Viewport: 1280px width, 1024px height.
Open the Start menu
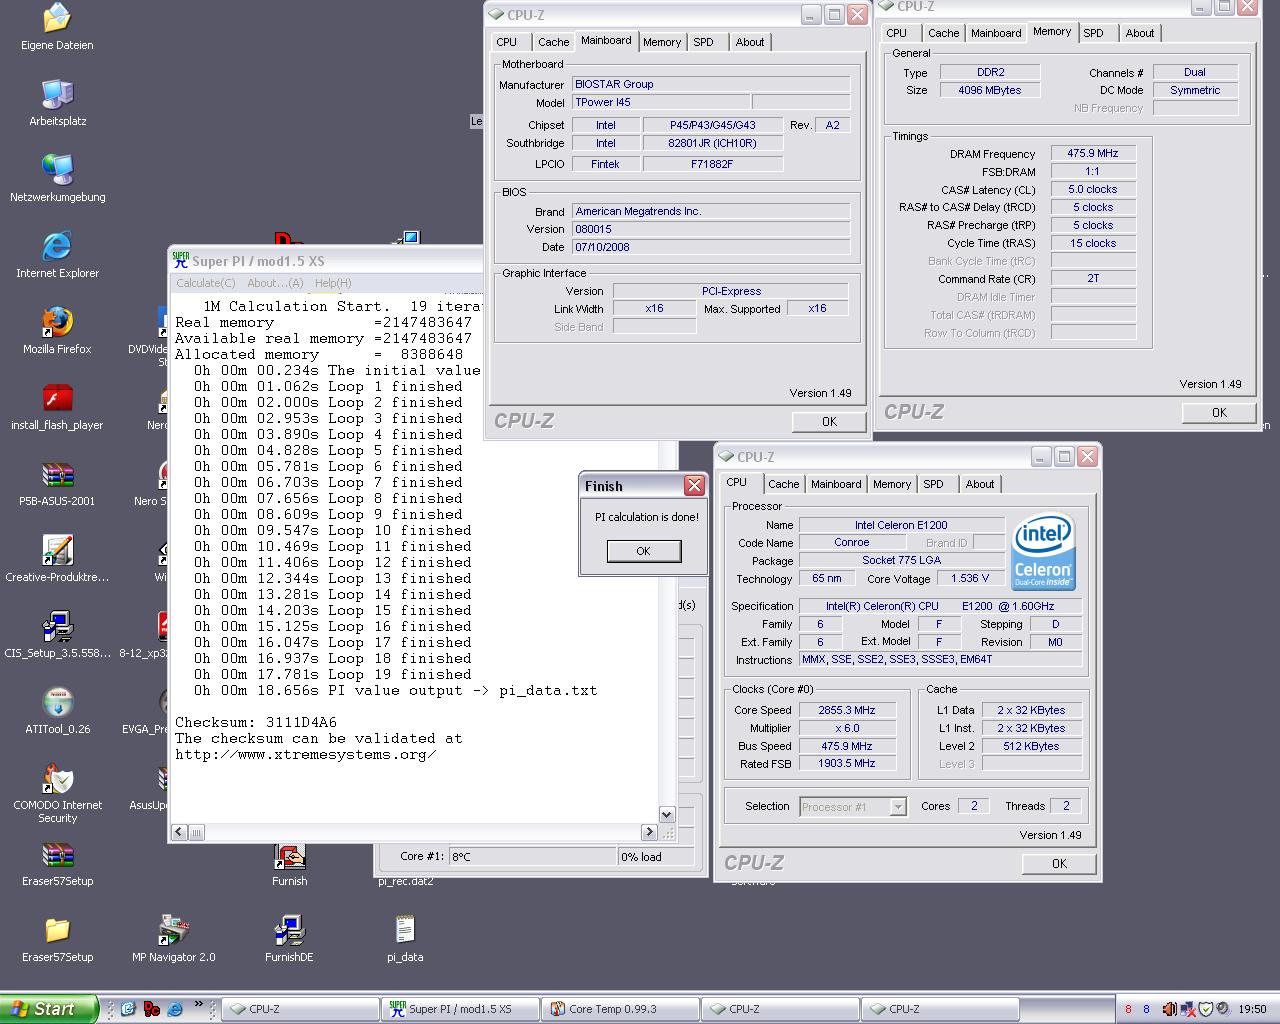tap(49, 1009)
